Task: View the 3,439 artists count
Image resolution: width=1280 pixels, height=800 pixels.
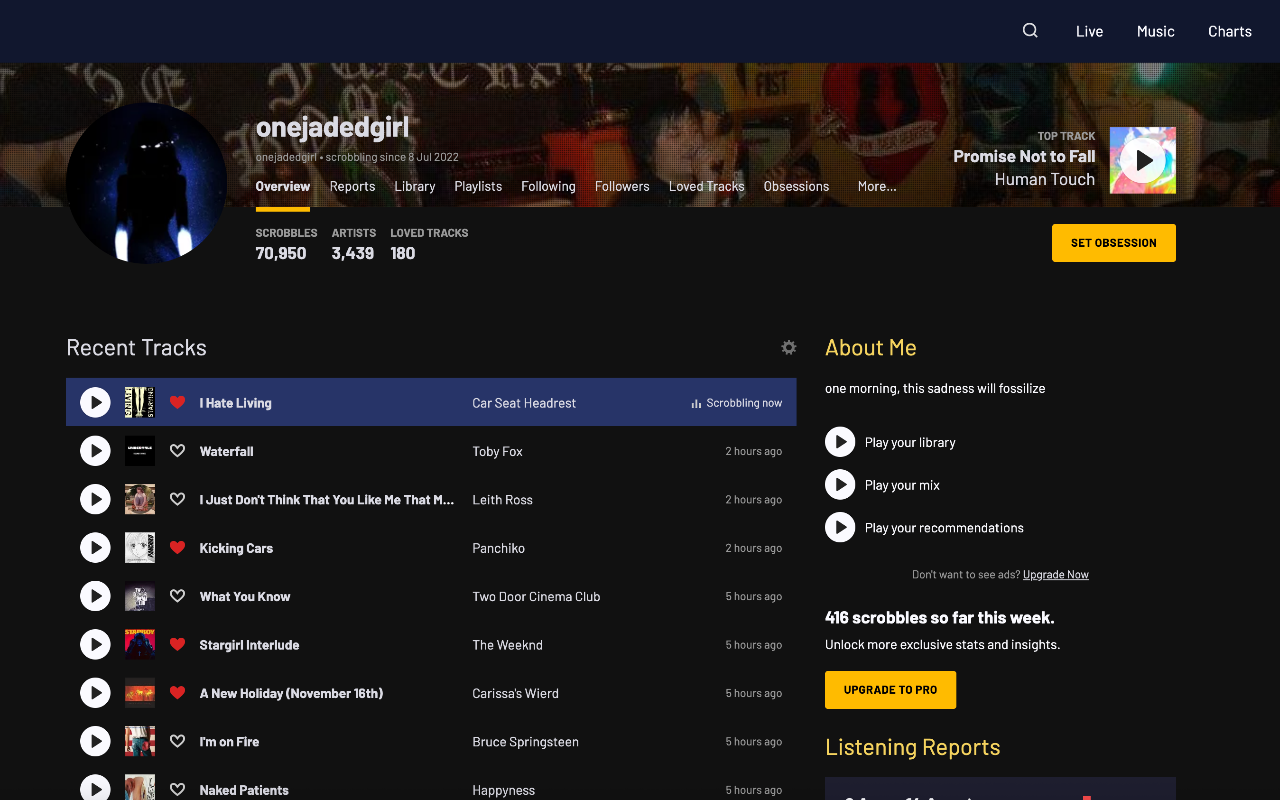Action: 353,253
